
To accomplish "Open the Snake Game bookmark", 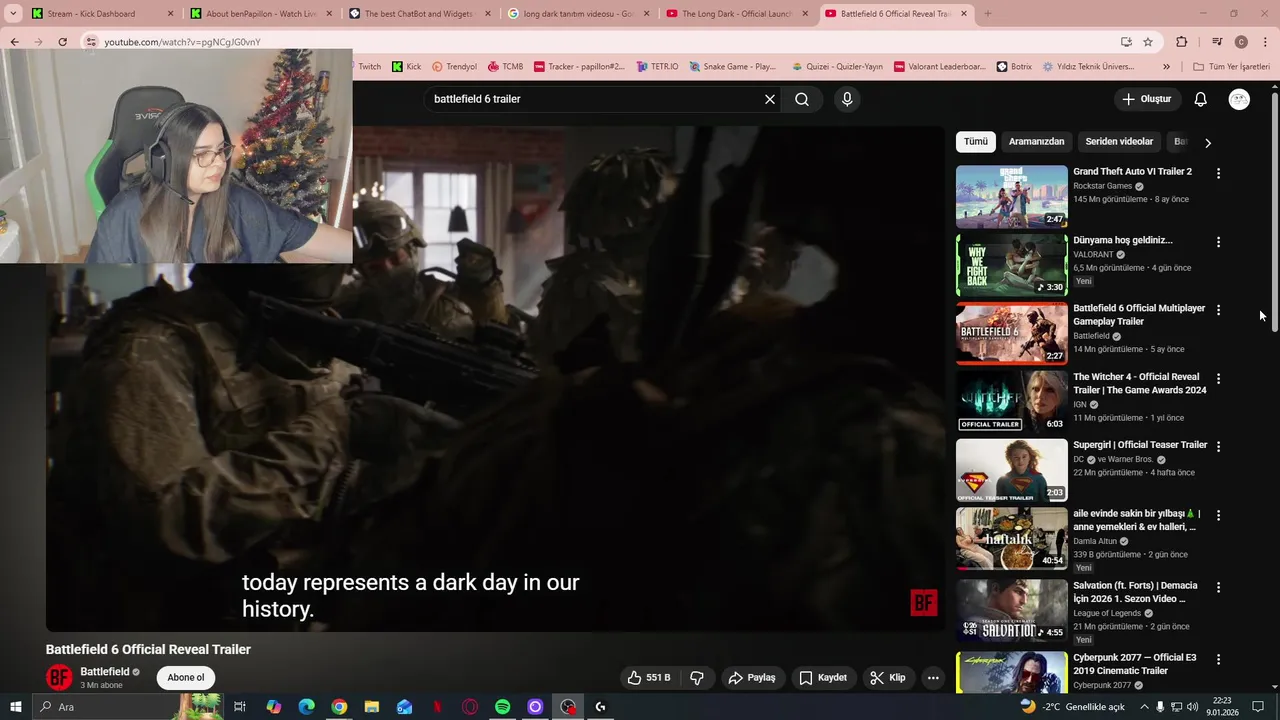I will tap(732, 67).
